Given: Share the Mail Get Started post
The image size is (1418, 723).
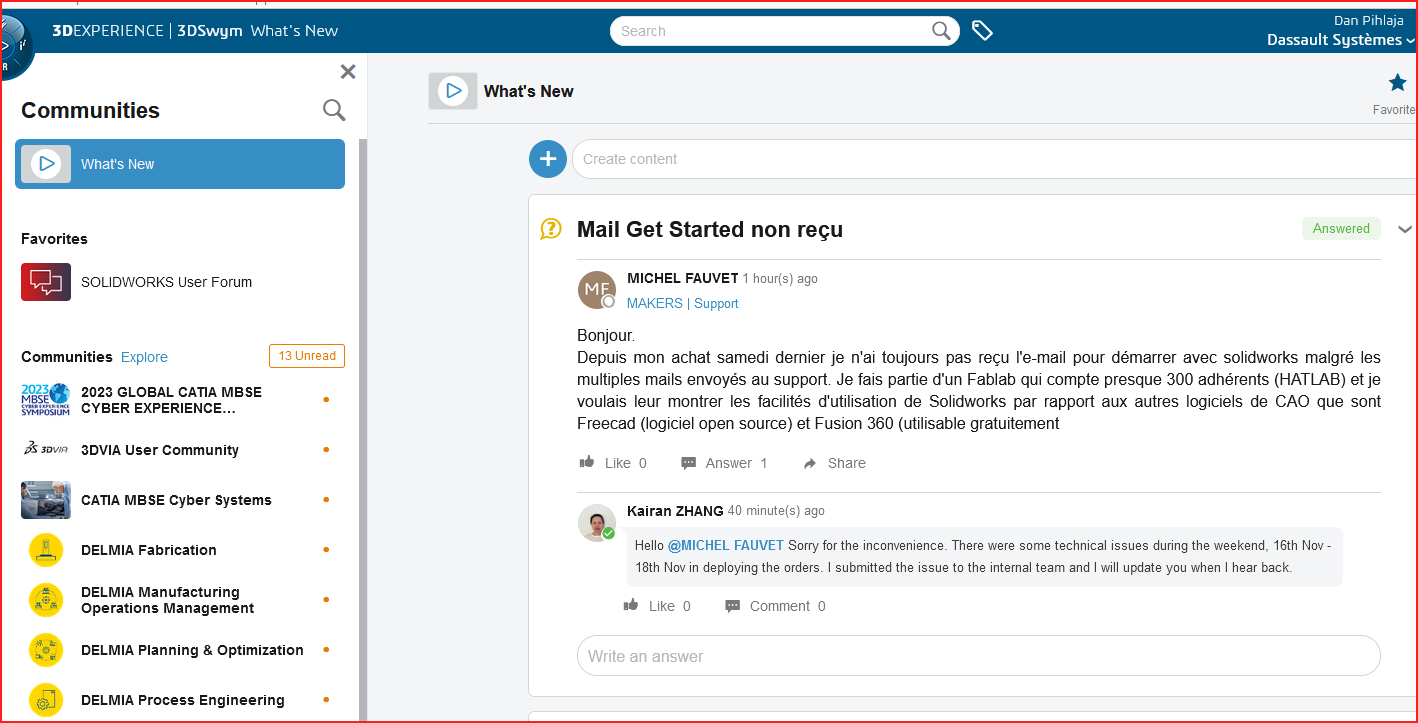Looking at the screenshot, I should (835, 463).
